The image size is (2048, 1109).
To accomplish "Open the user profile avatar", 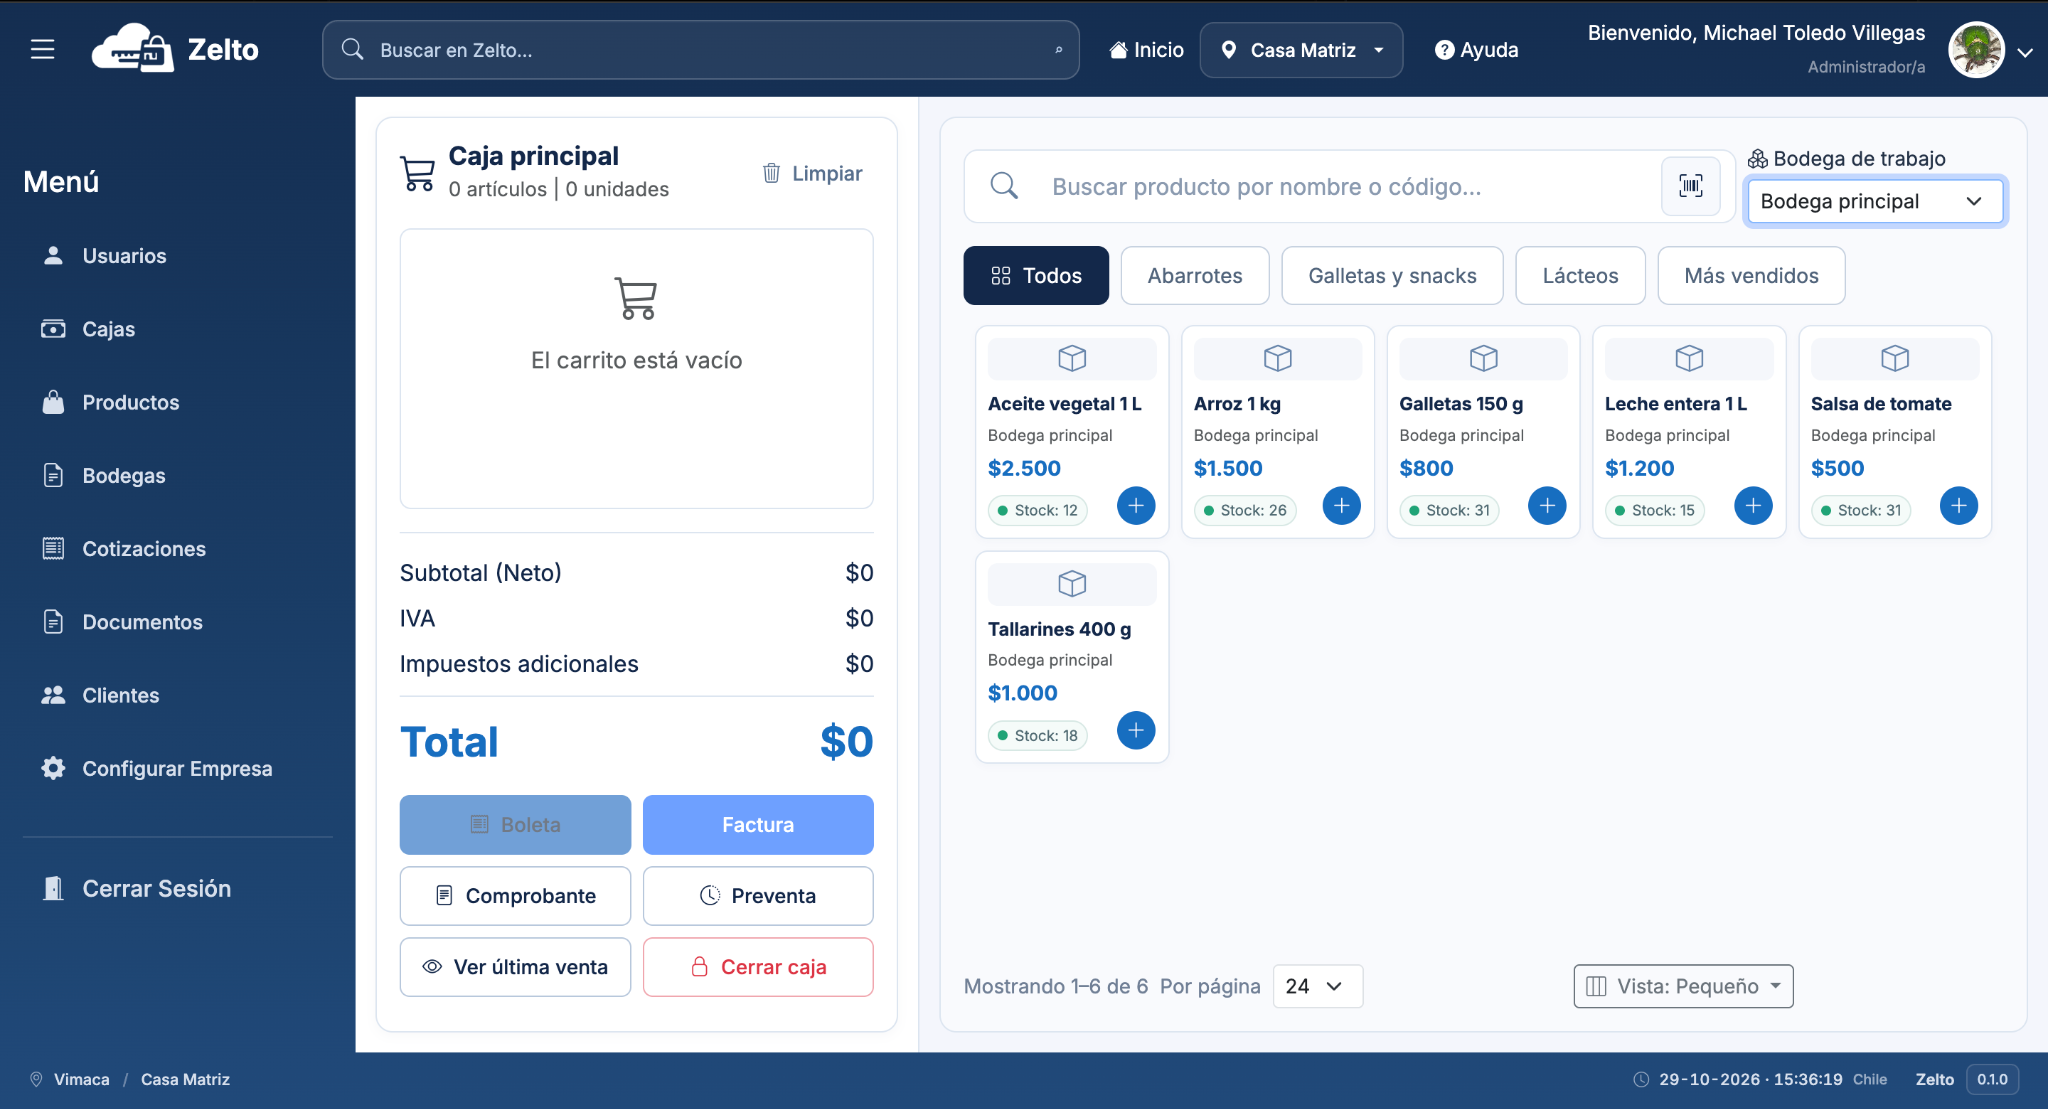I will tap(1976, 50).
